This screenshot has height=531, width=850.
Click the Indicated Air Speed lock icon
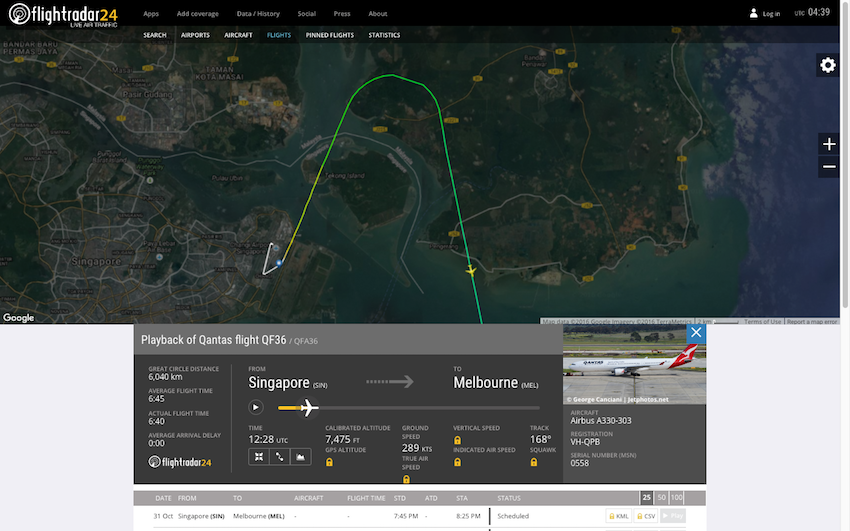458,462
